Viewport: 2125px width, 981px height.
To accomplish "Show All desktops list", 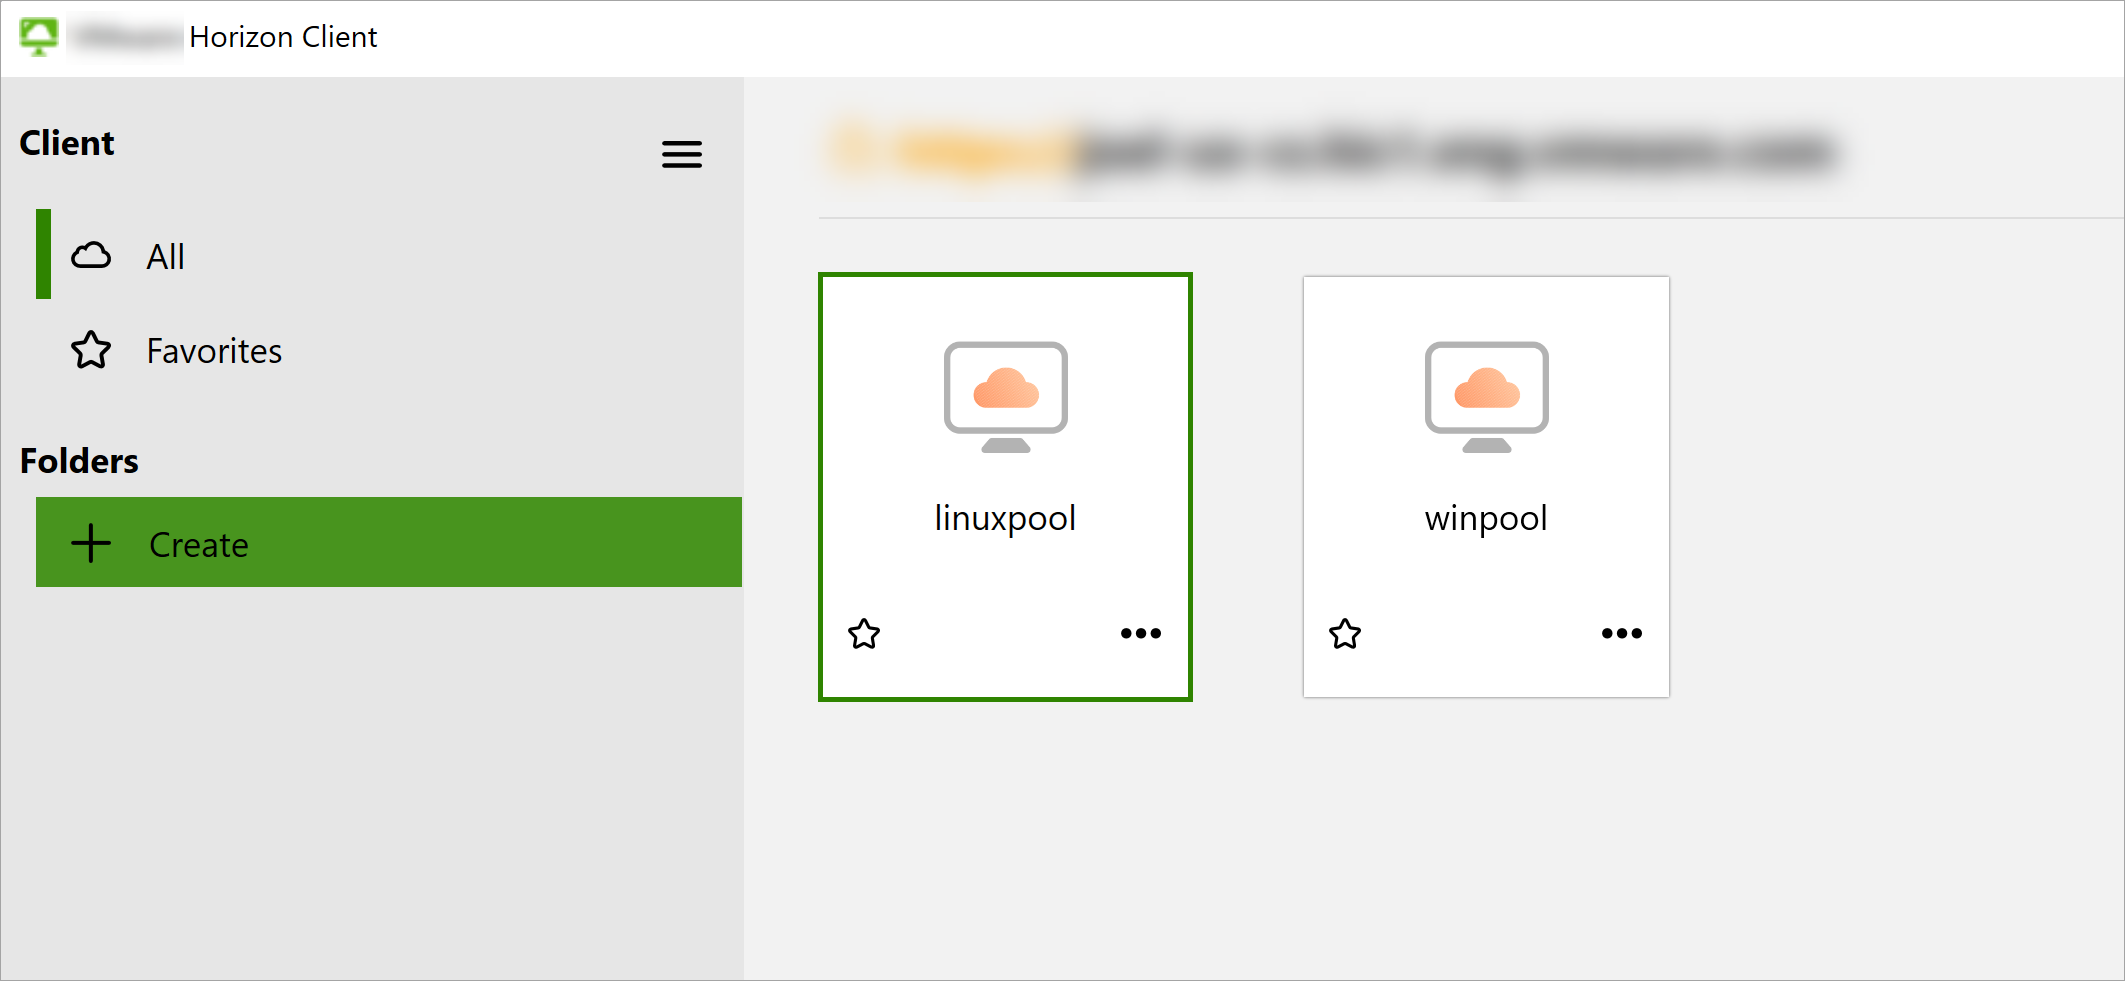I will (389, 255).
